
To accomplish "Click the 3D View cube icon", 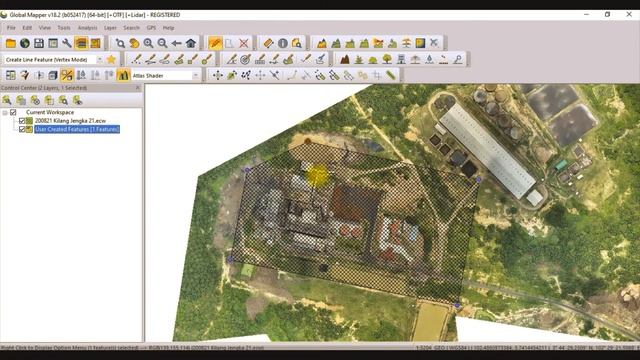I will click(x=53, y=76).
